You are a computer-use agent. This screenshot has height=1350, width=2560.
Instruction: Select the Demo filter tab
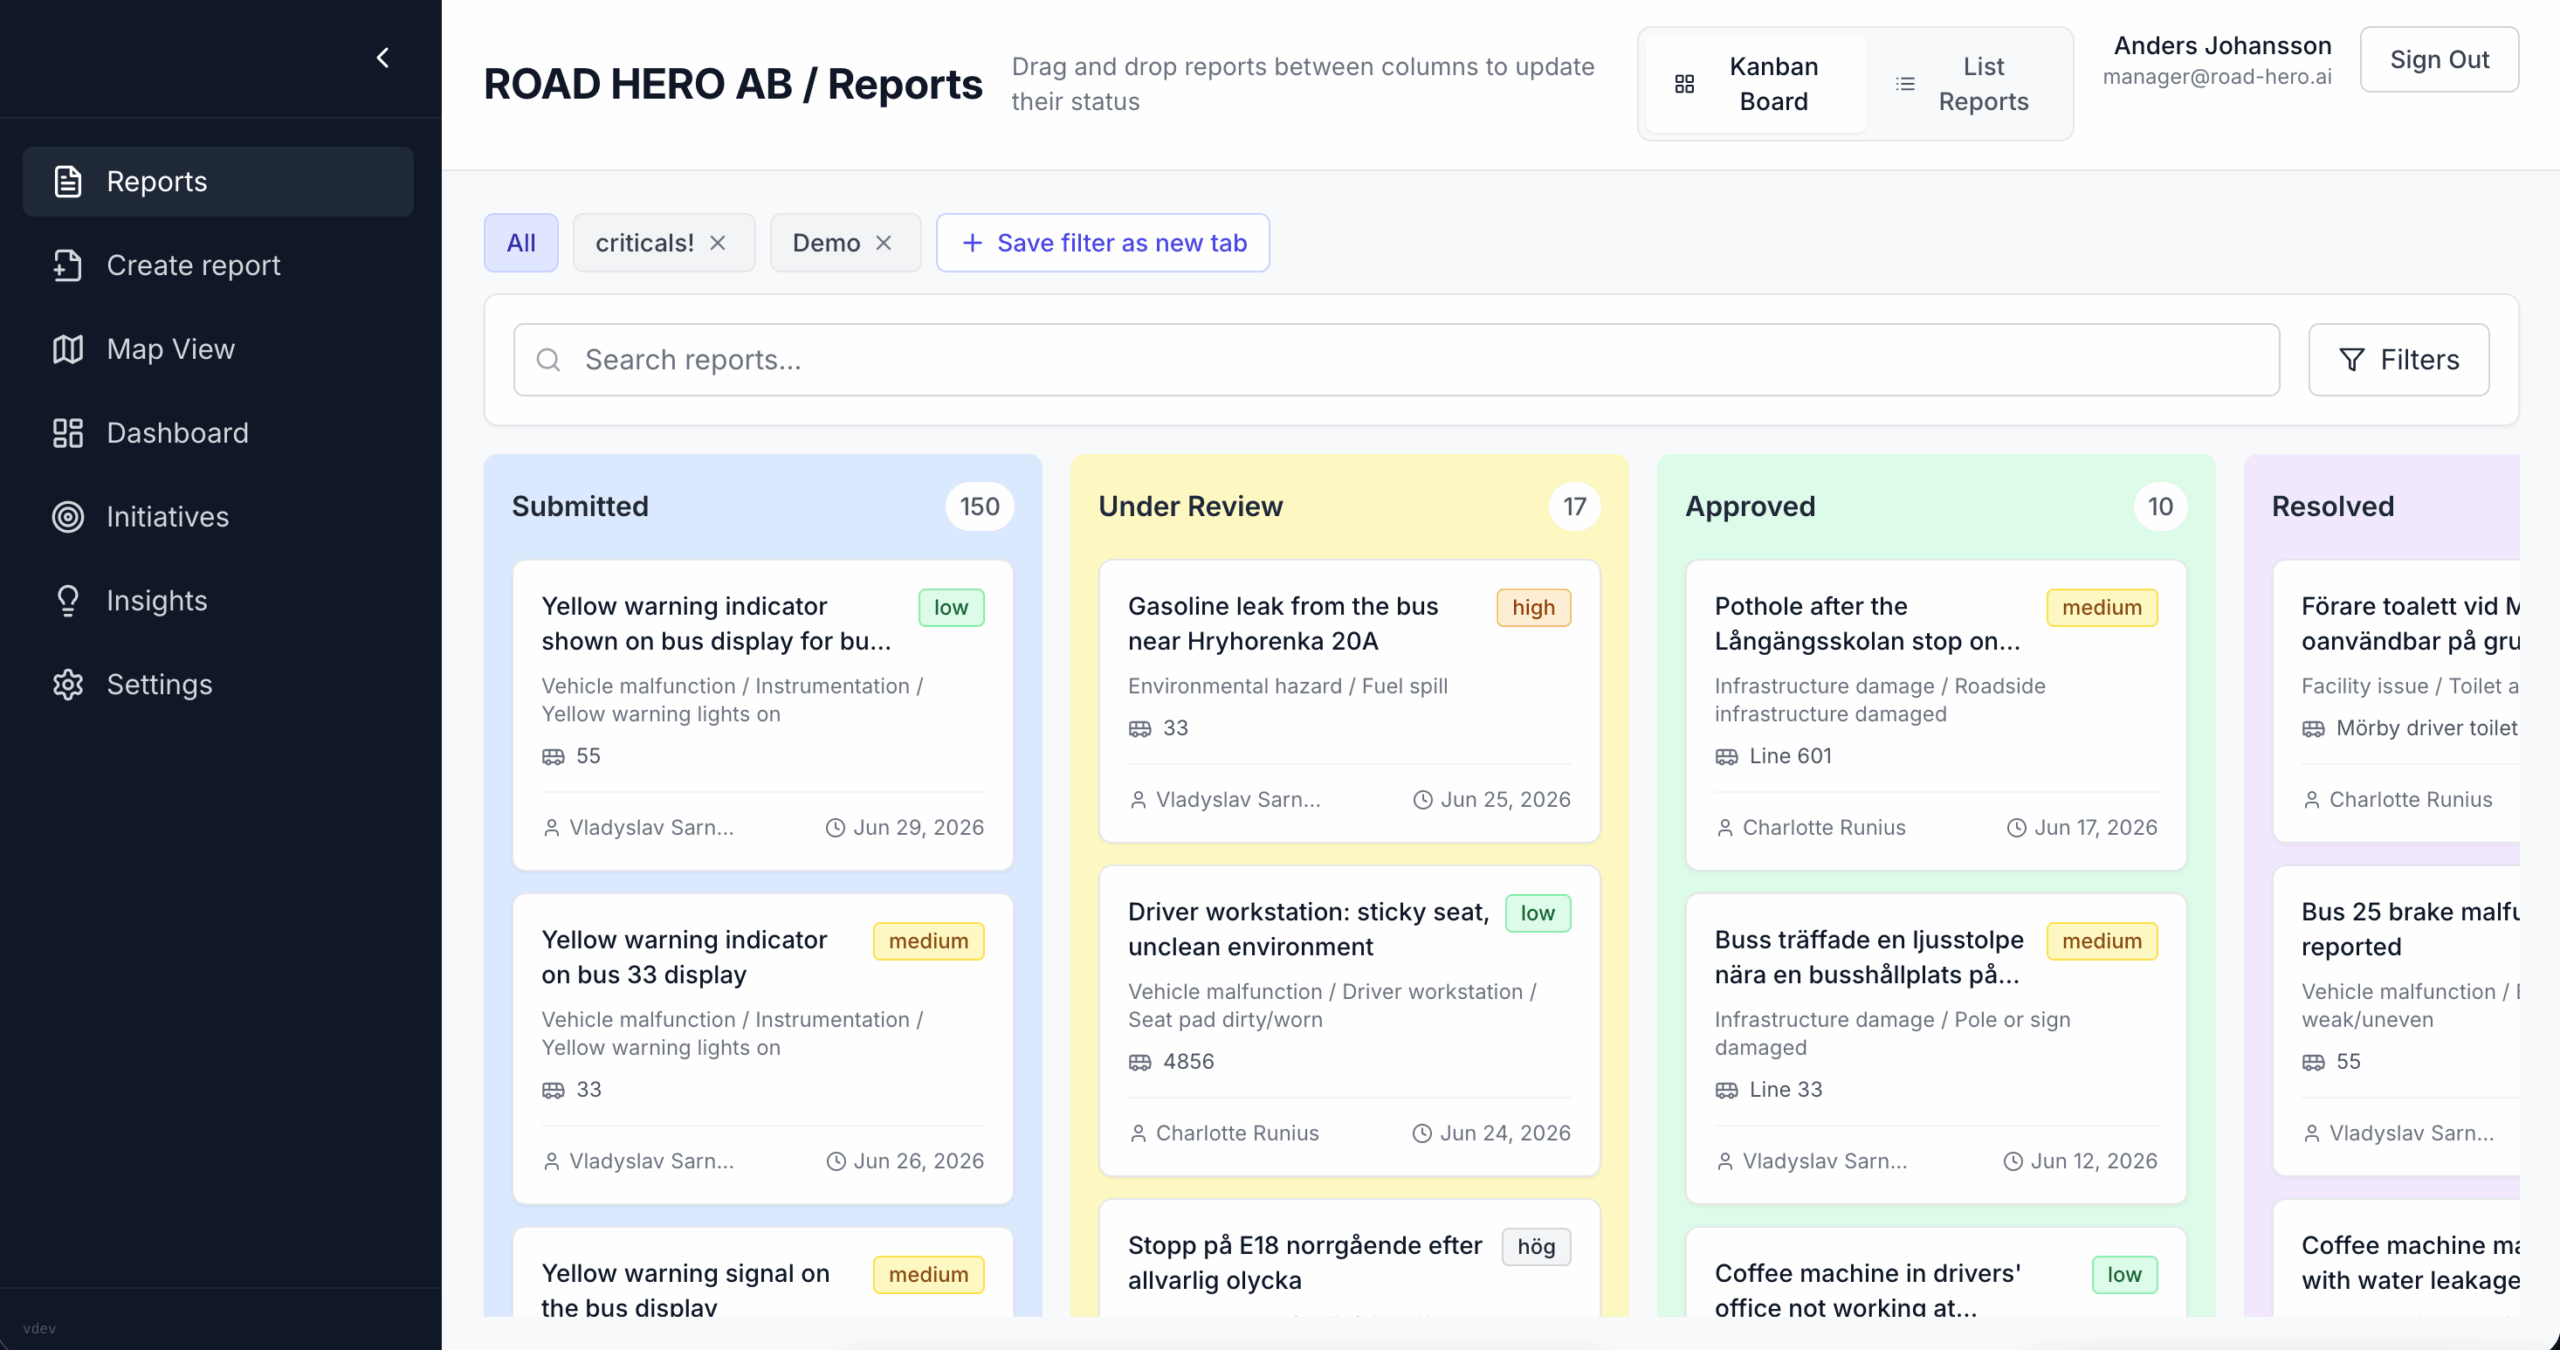tap(827, 243)
